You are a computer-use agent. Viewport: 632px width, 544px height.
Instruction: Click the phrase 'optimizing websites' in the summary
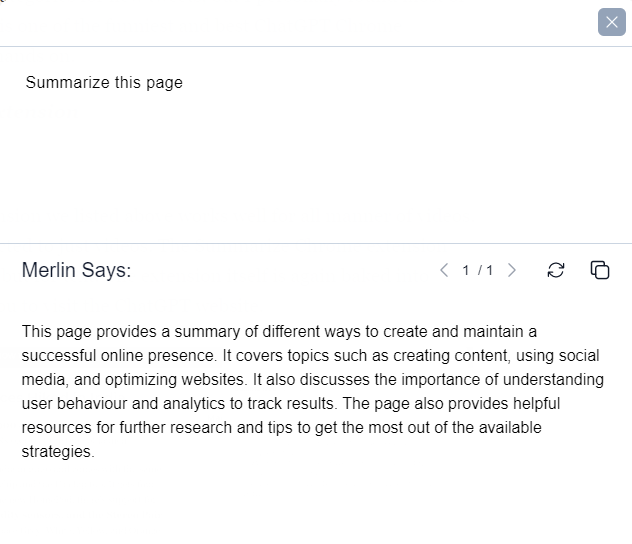coord(174,380)
